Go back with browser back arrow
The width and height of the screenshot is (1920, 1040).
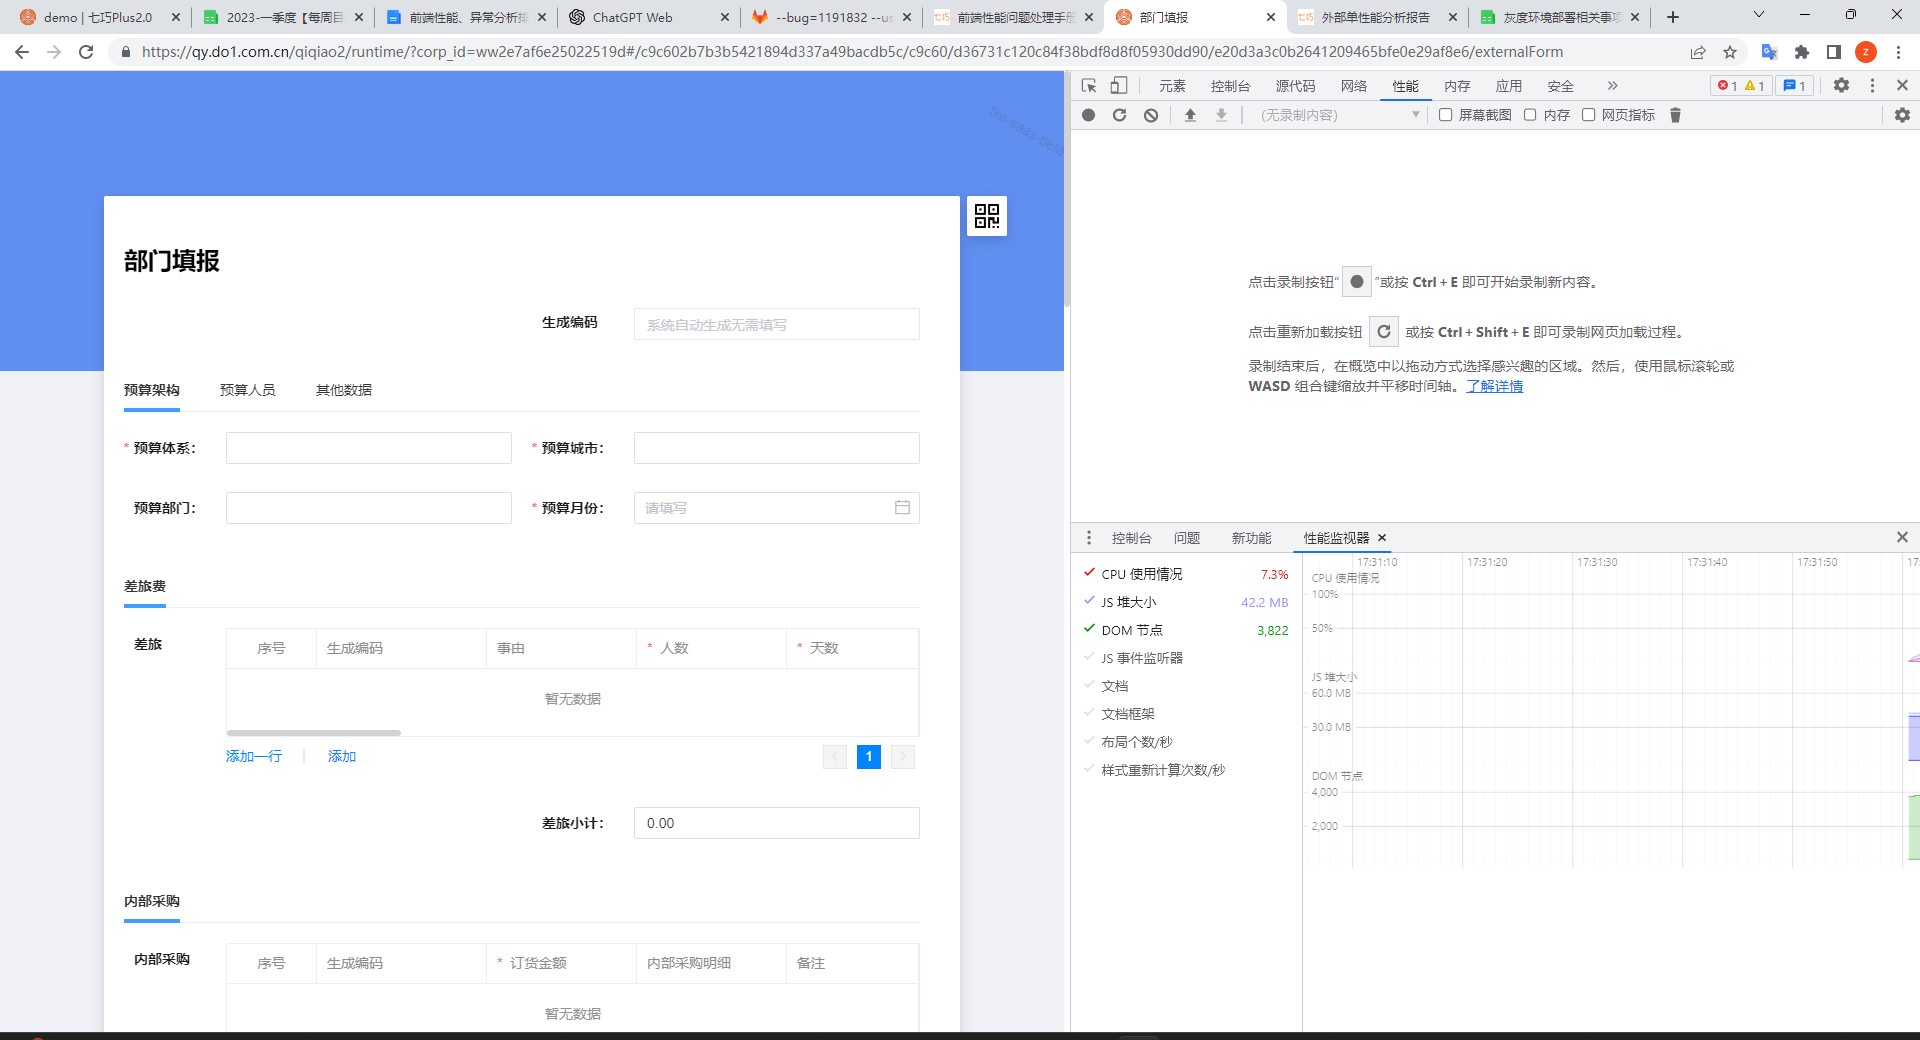22,52
